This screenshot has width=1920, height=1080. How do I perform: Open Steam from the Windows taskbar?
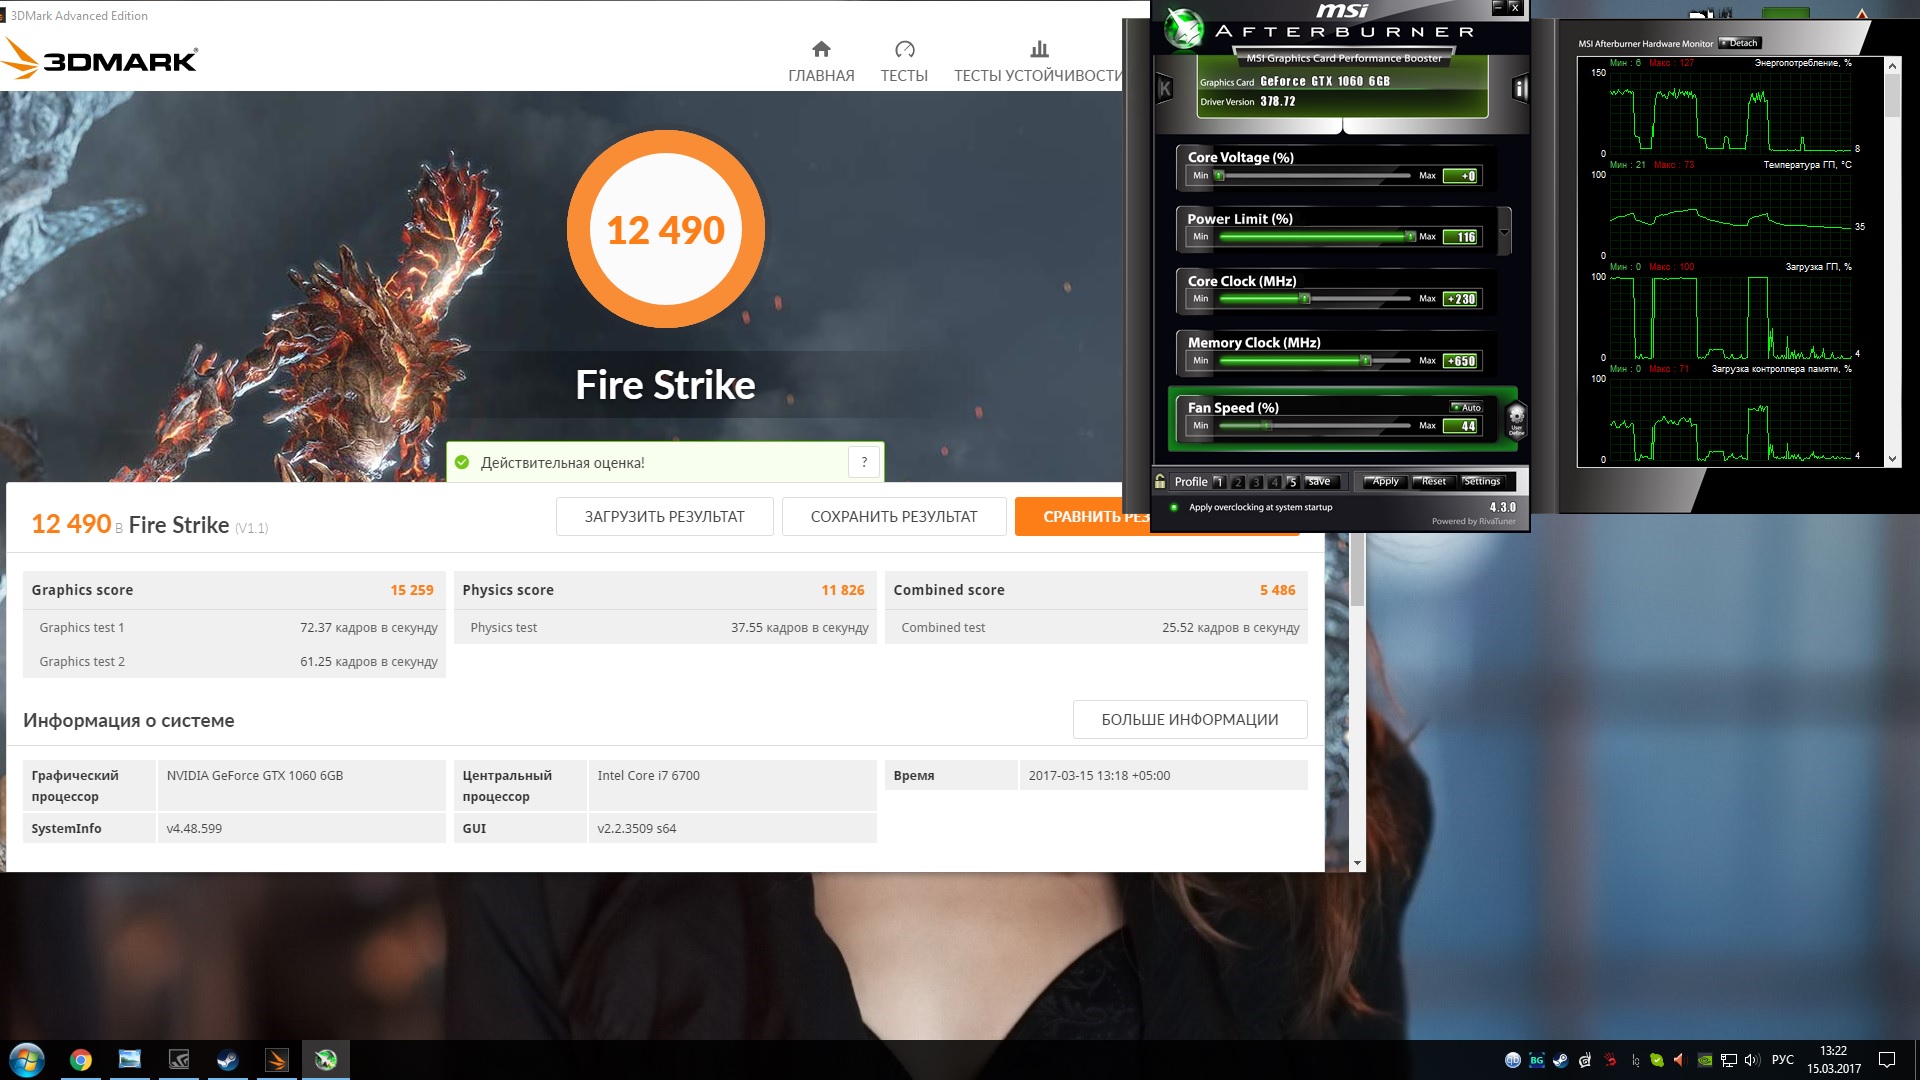click(x=228, y=1060)
